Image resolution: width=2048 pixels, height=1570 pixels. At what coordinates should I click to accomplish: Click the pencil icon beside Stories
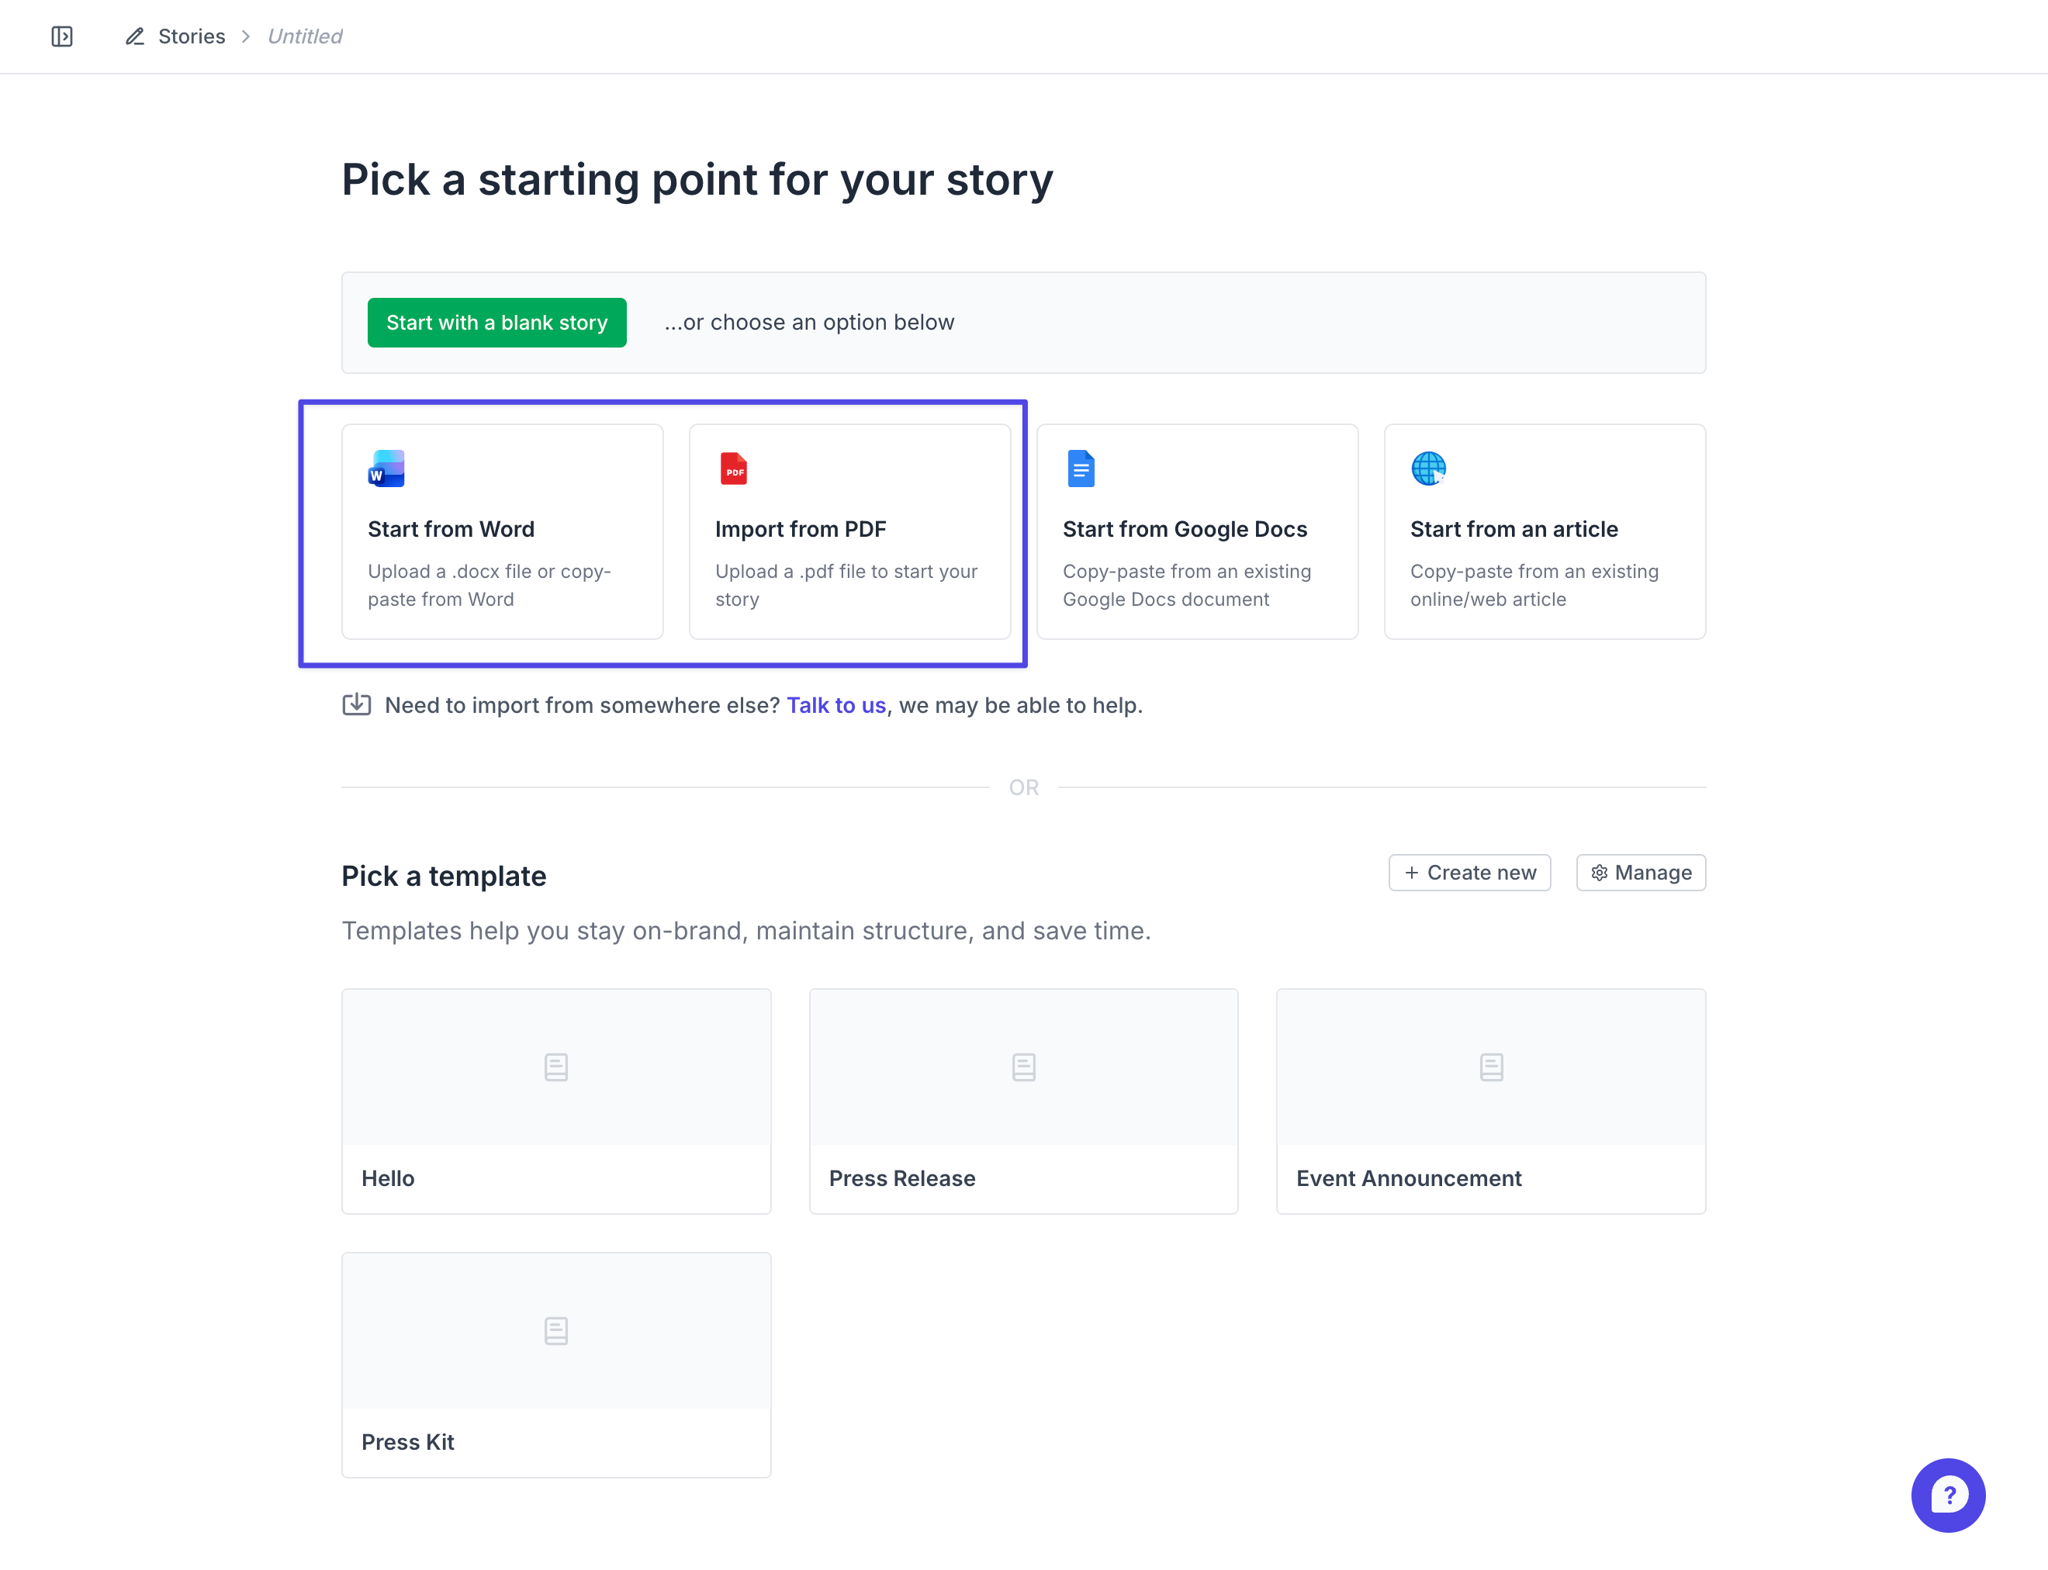pyautogui.click(x=135, y=37)
